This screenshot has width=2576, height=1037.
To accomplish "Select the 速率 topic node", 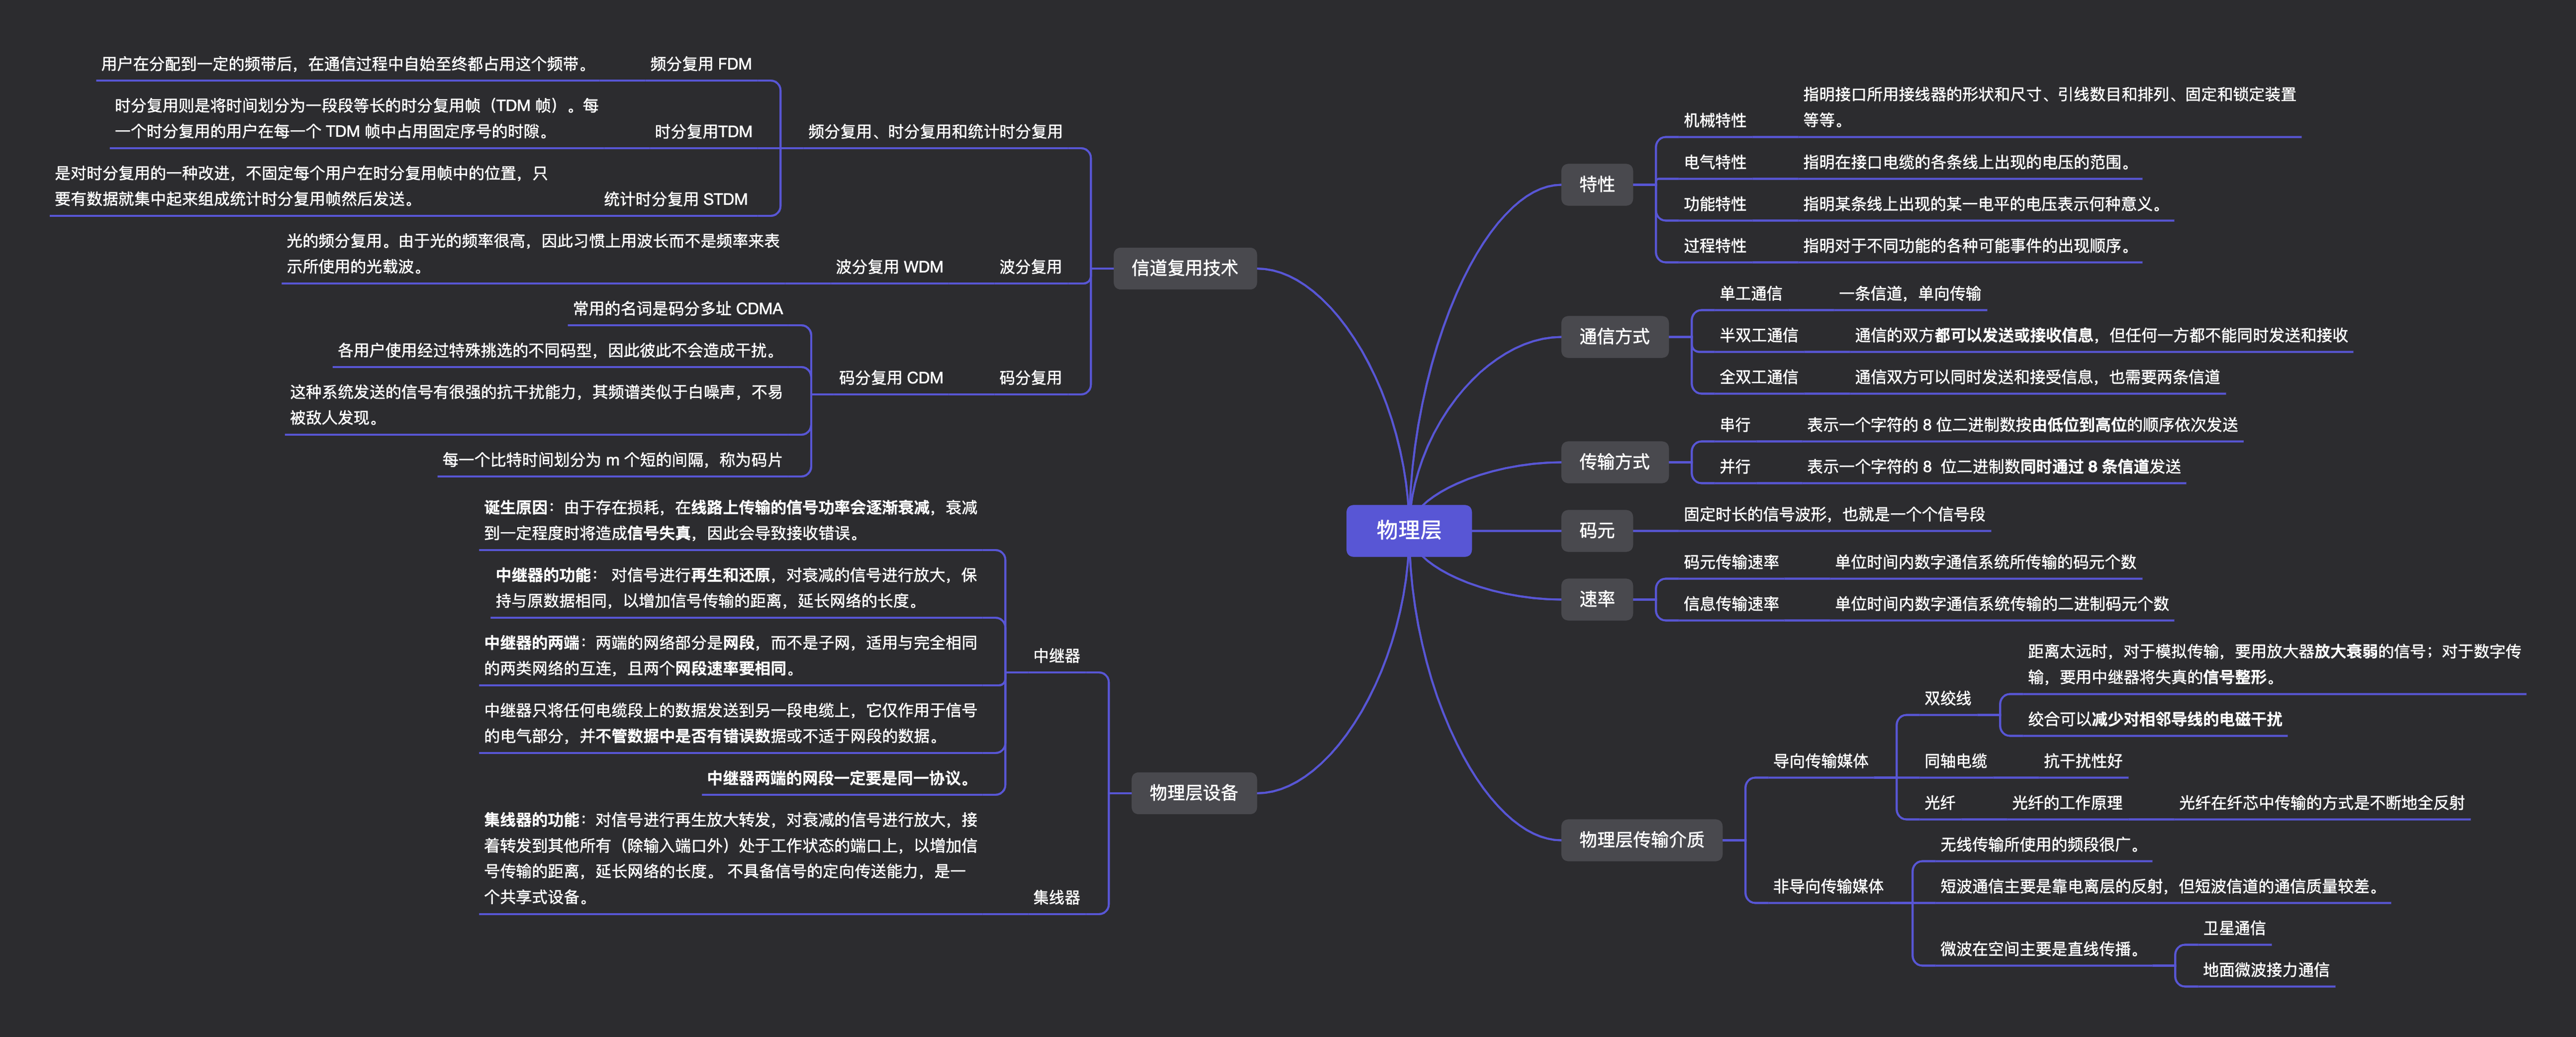I will pyautogui.click(x=1596, y=599).
